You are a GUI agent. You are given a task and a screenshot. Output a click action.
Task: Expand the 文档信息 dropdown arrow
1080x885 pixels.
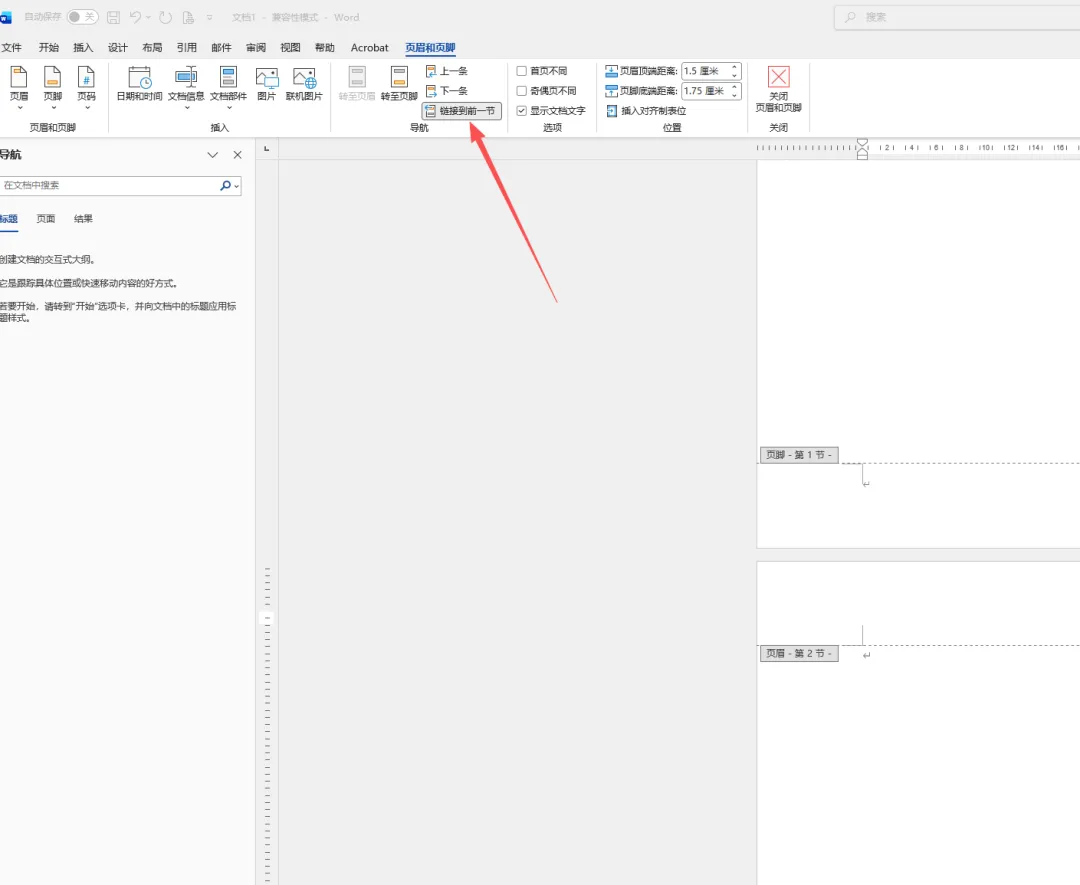click(186, 107)
